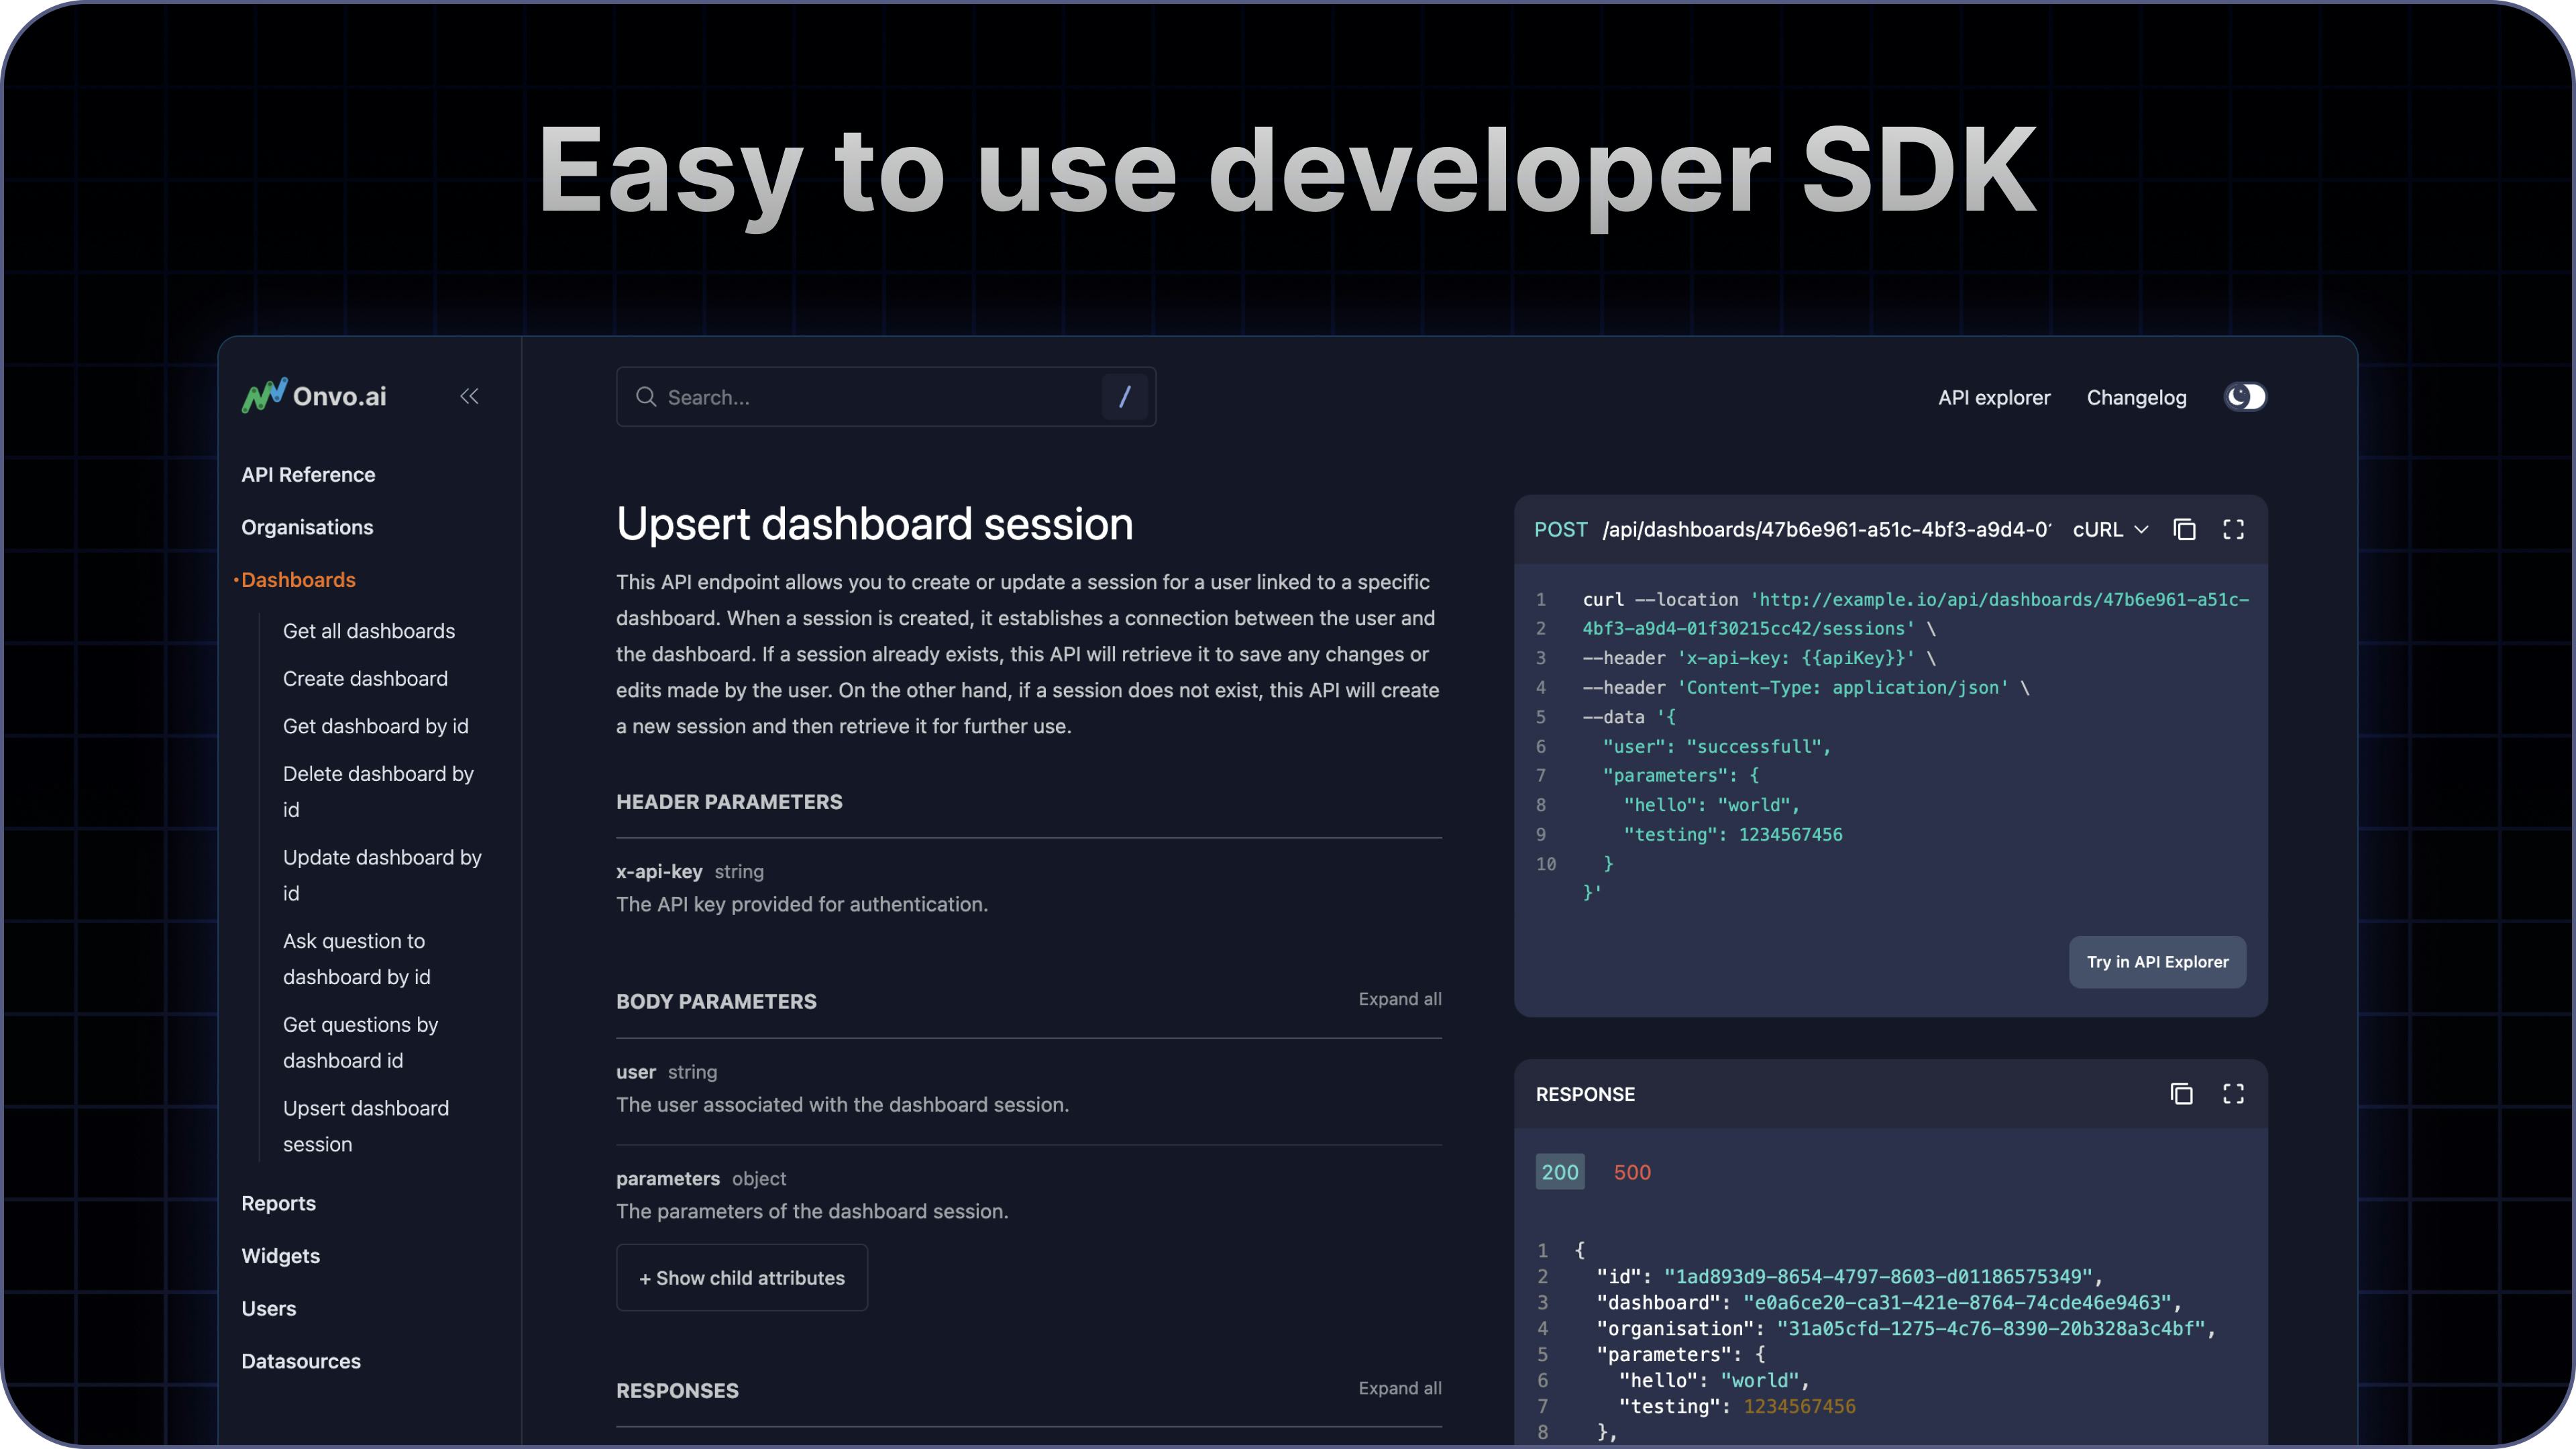Click the slash keyboard shortcut badge
The width and height of the screenshot is (2576, 1449).
tap(1125, 396)
